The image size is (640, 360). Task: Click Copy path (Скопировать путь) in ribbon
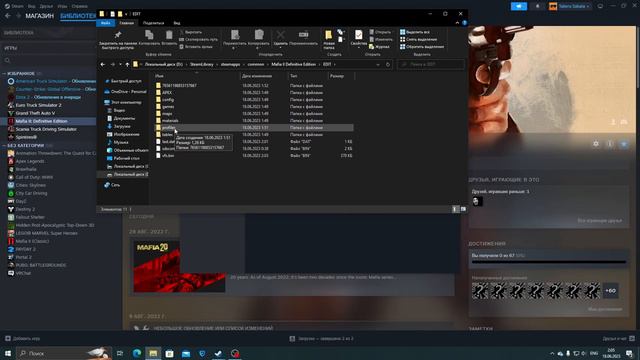[x=198, y=40]
